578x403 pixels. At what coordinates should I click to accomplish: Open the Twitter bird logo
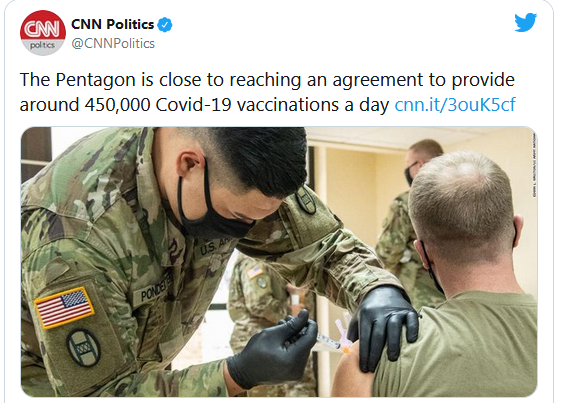pyautogui.click(x=526, y=22)
